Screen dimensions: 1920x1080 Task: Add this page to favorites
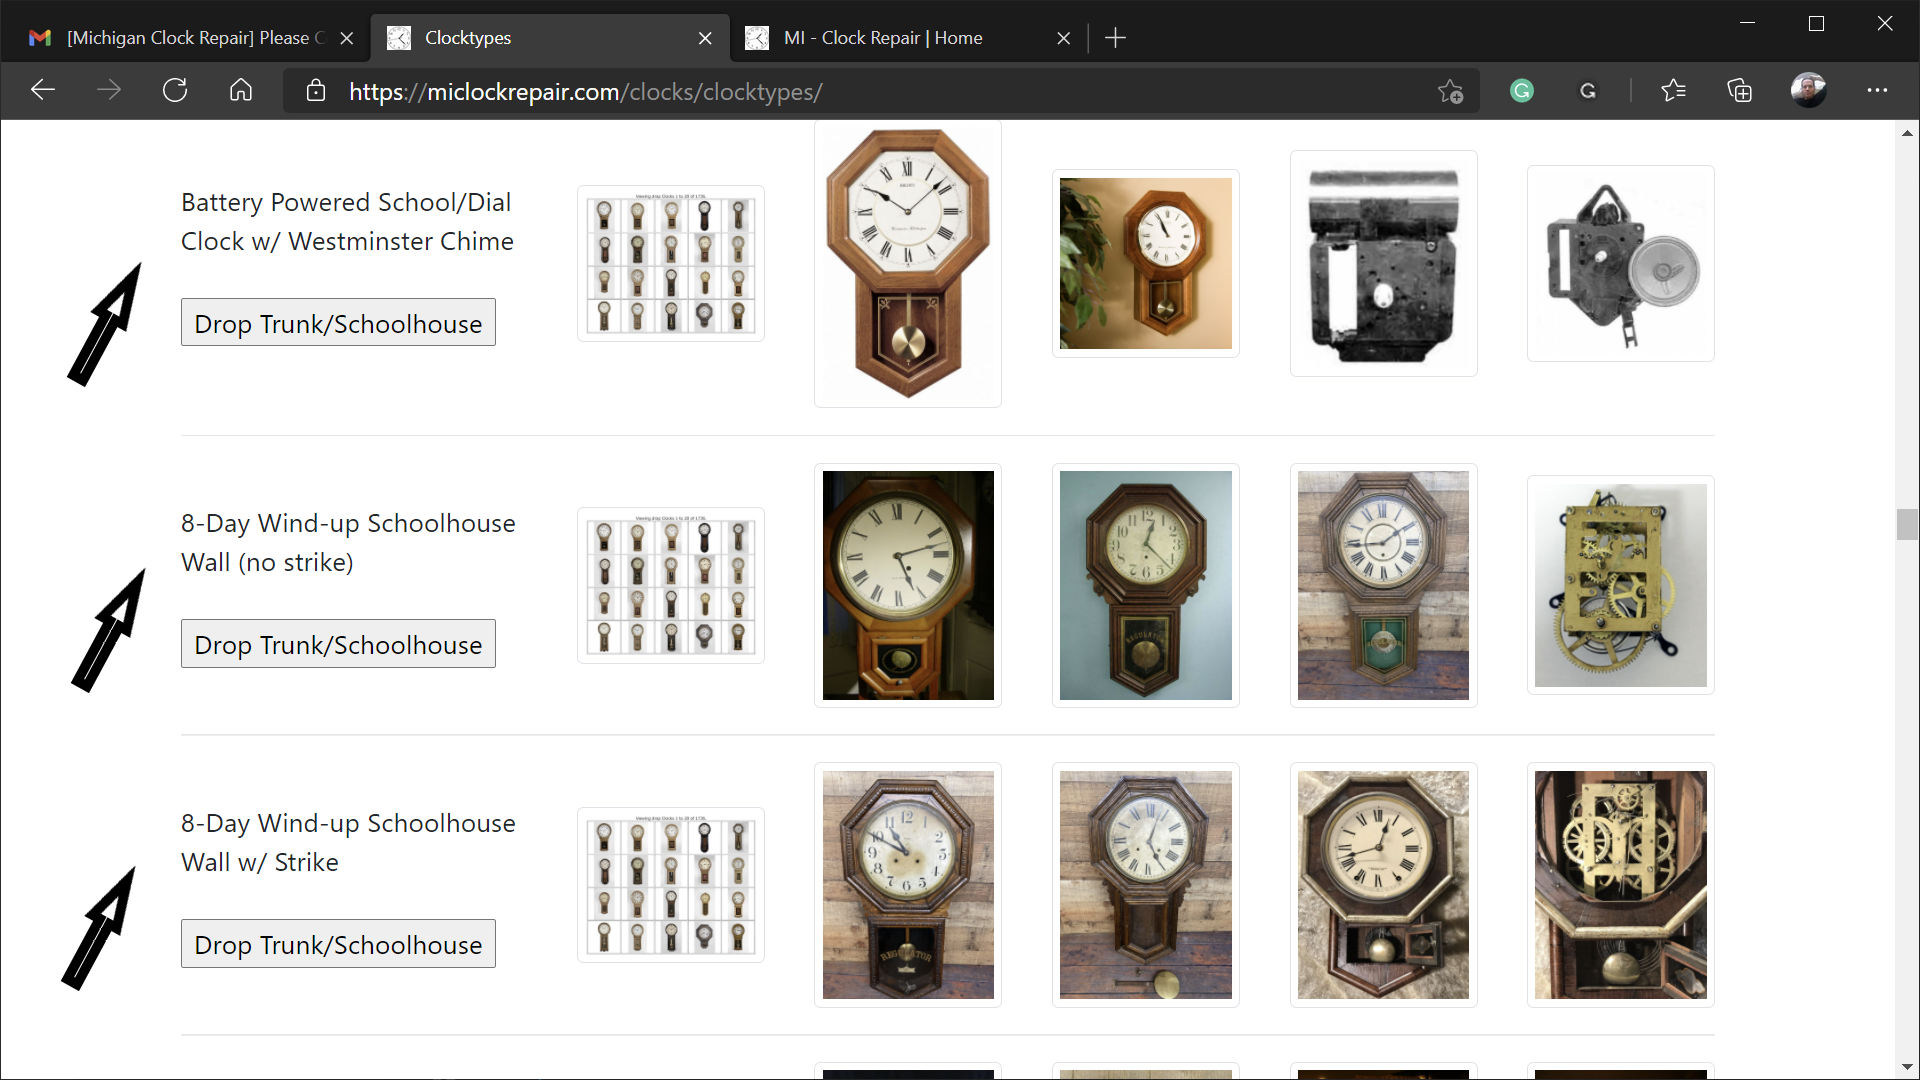click(1450, 91)
